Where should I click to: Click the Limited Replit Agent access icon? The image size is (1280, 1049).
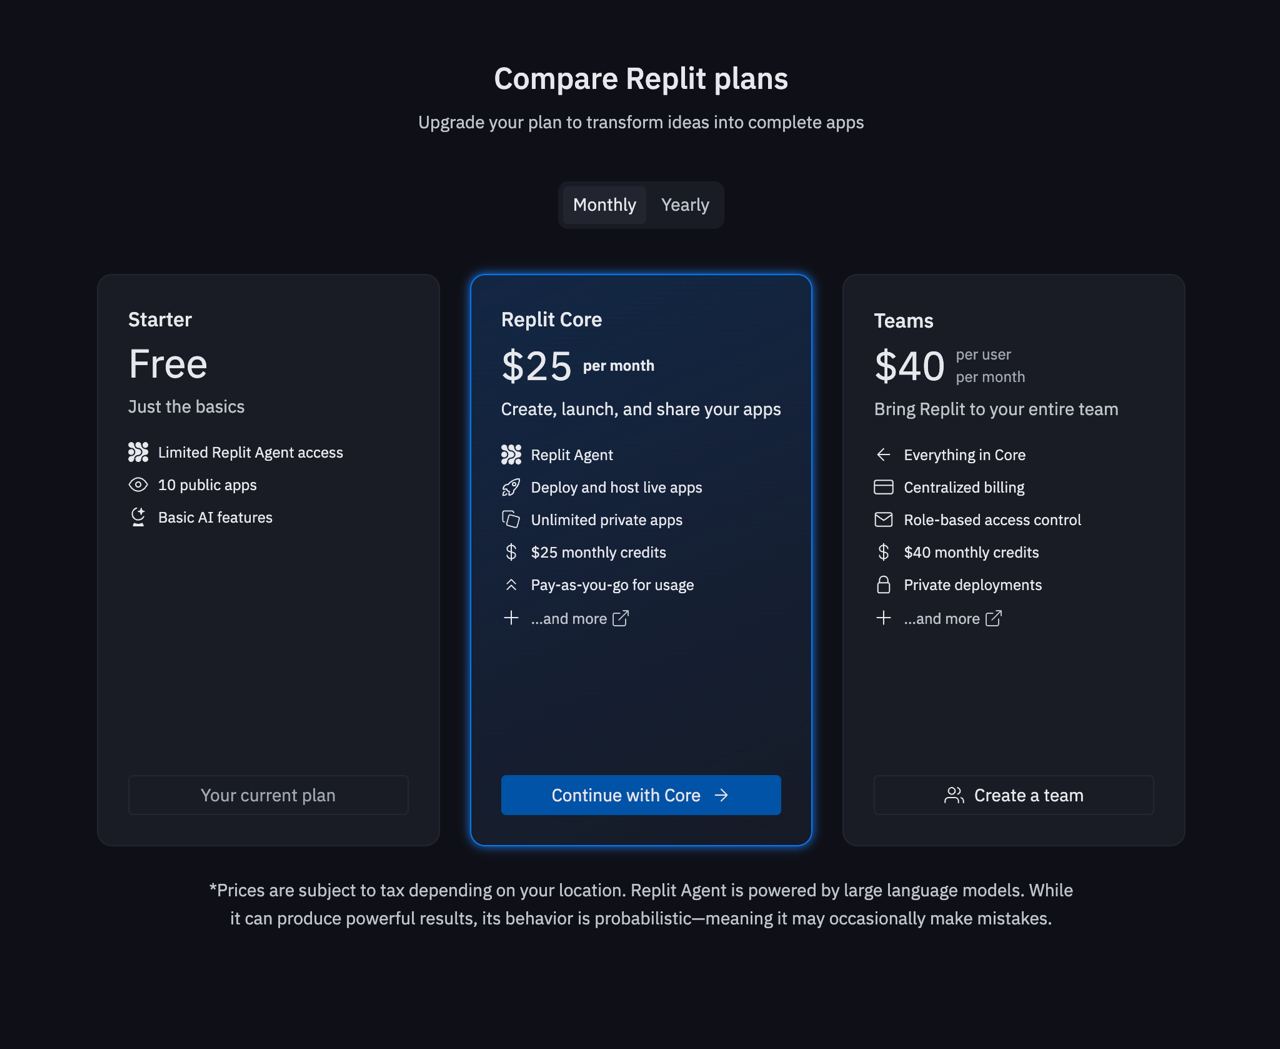click(138, 452)
